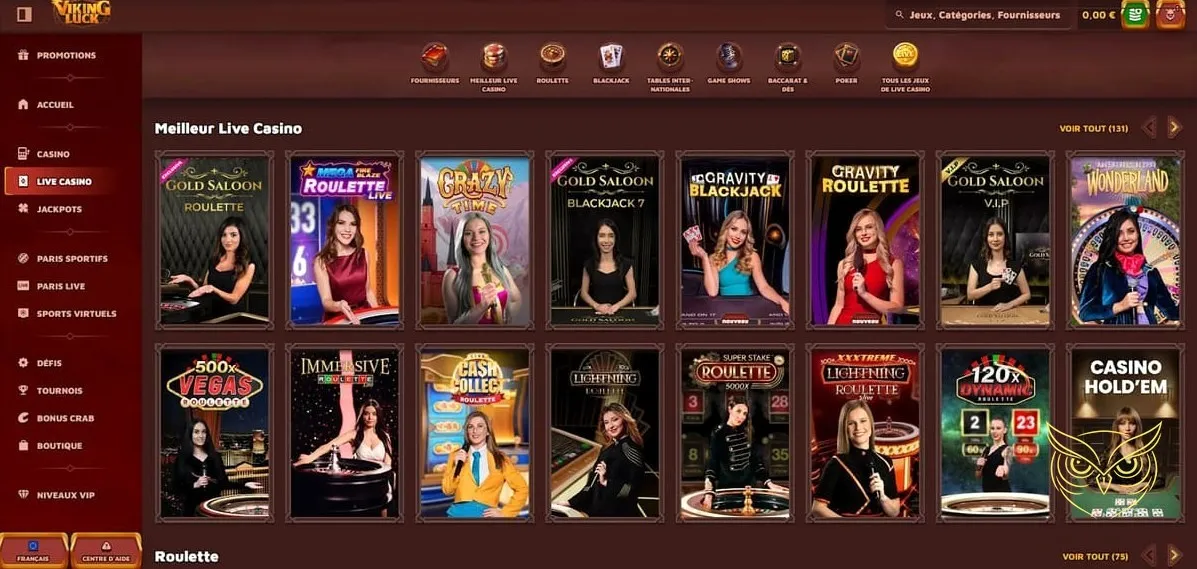This screenshot has width=1197, height=569.
Task: Open the user avatar profile icon
Action: 1170,15
